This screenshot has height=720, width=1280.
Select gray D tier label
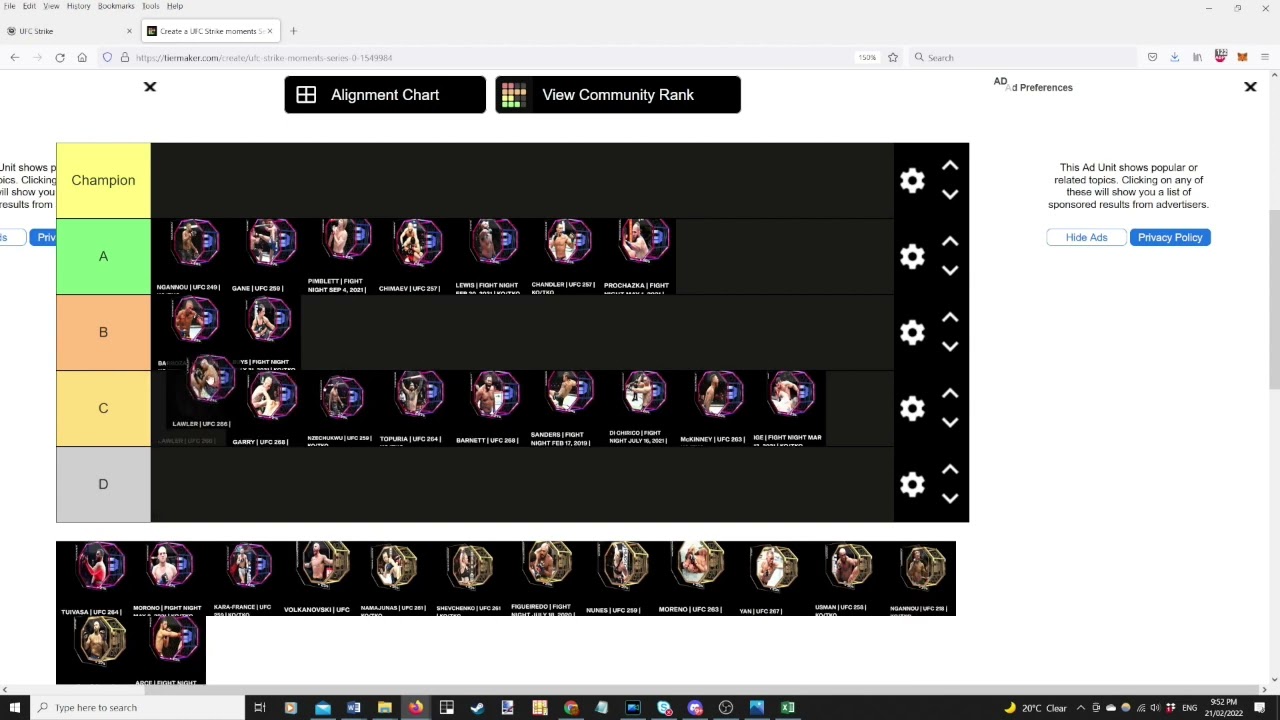point(103,485)
